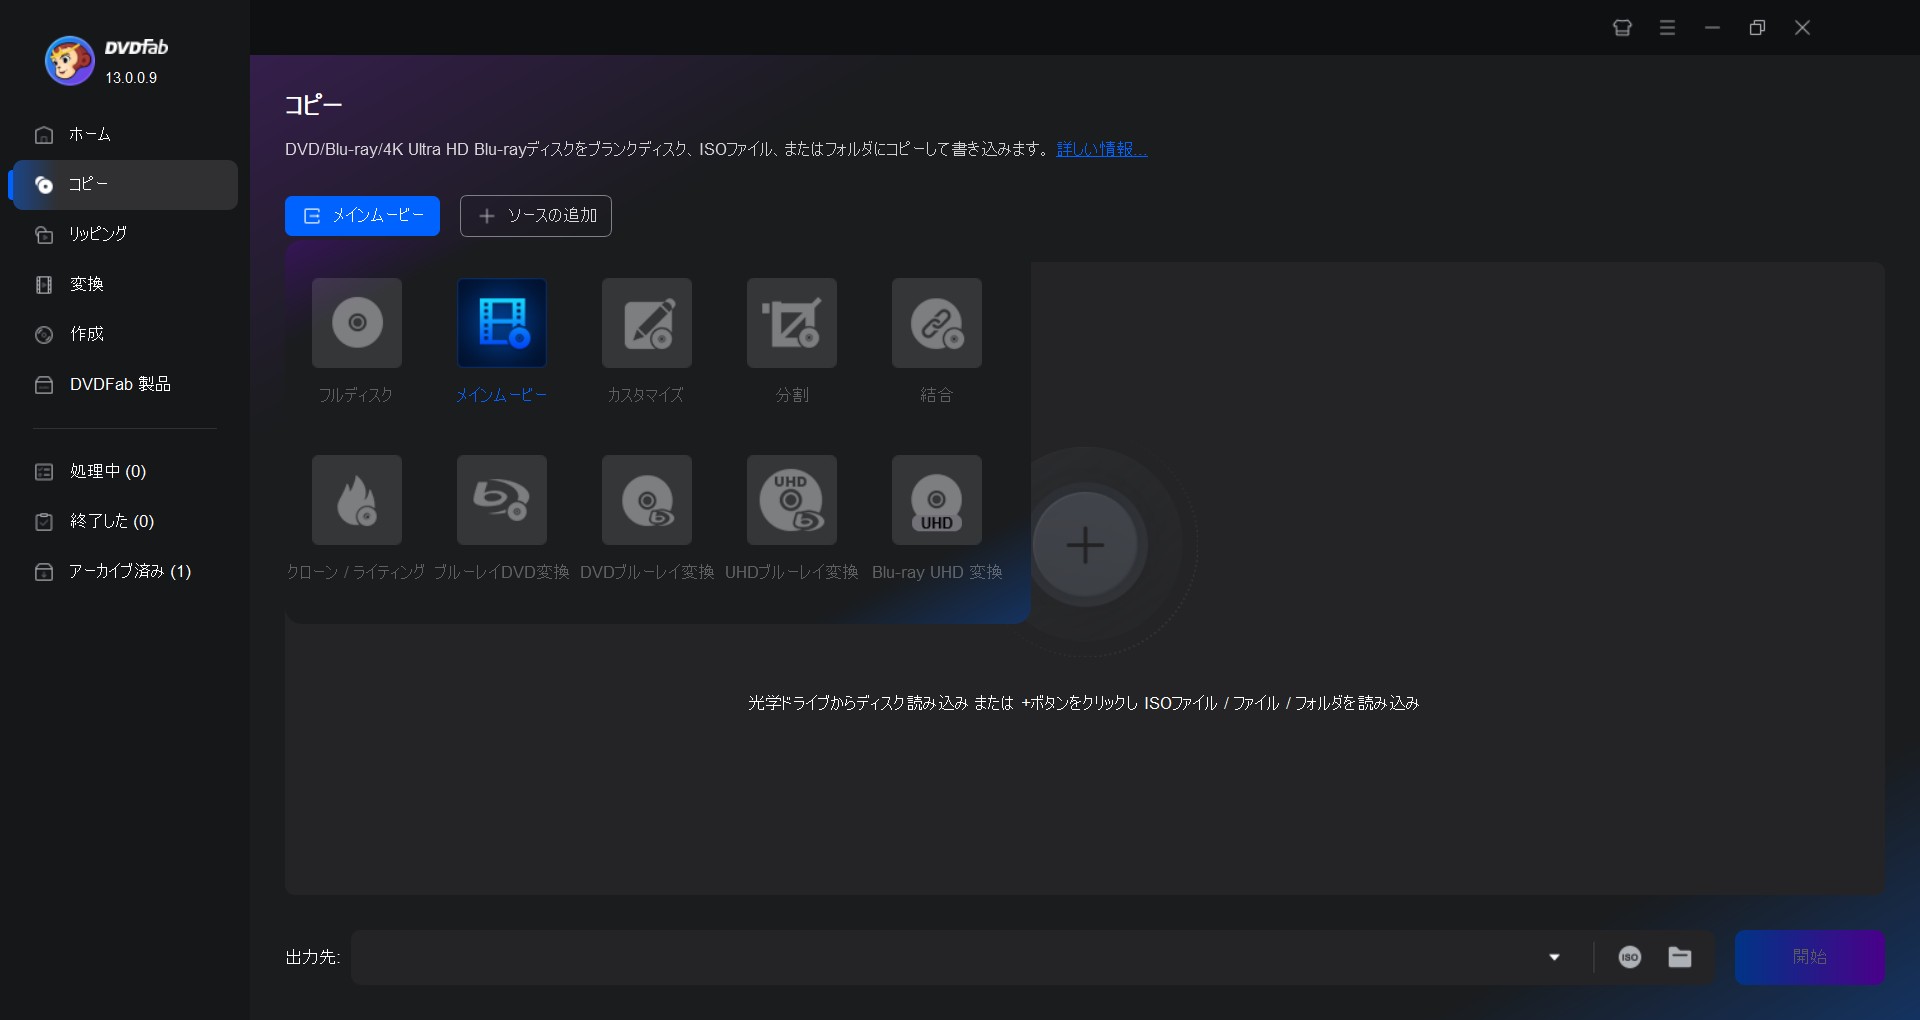Open the skin/theme shirt icon in title bar
The image size is (1920, 1020).
(1622, 28)
